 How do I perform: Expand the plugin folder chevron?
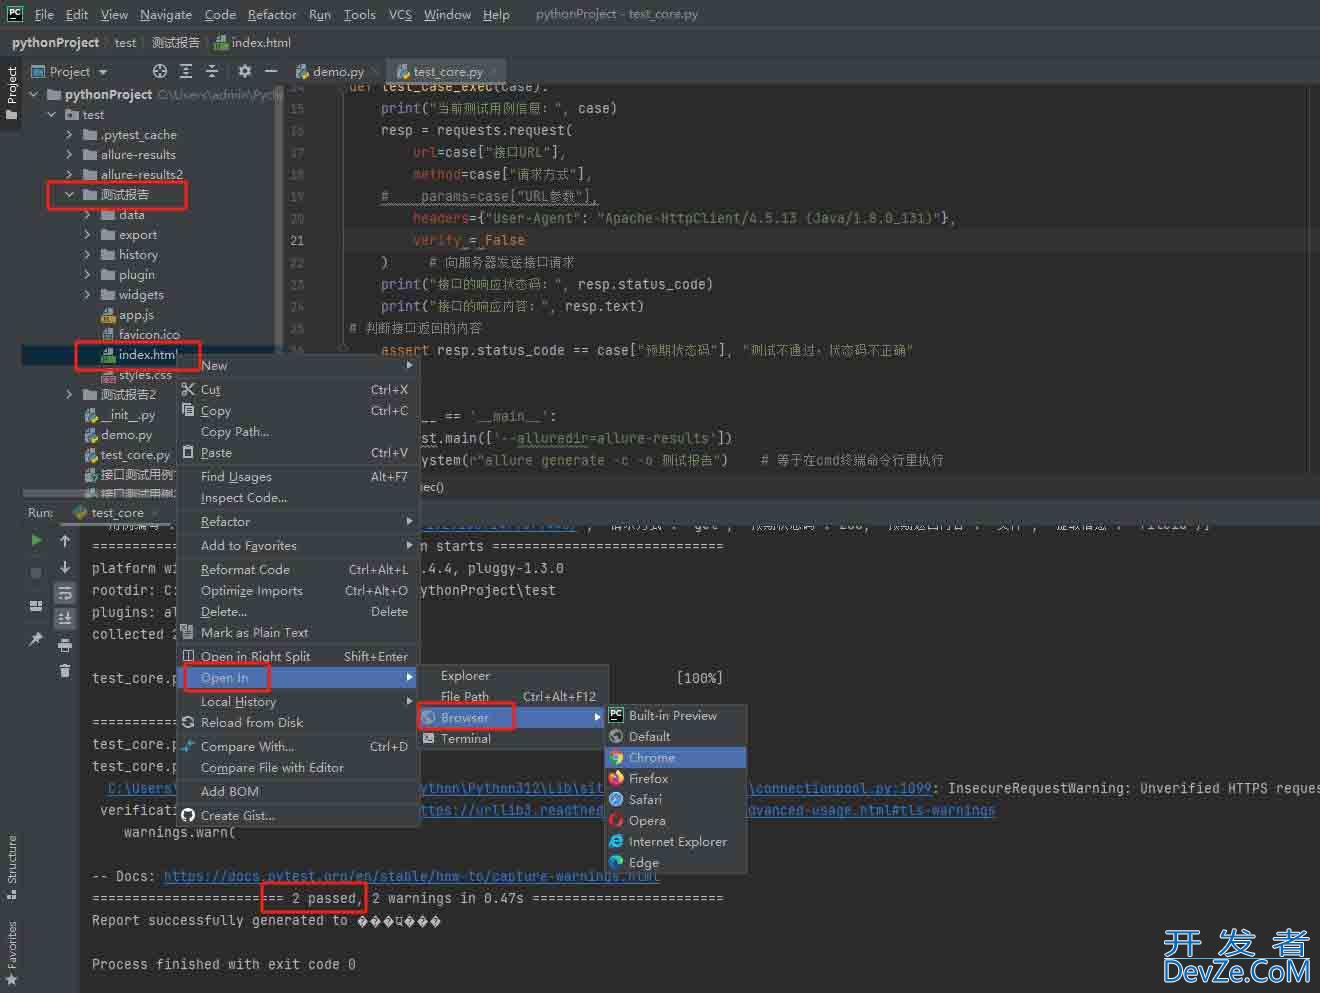point(87,275)
